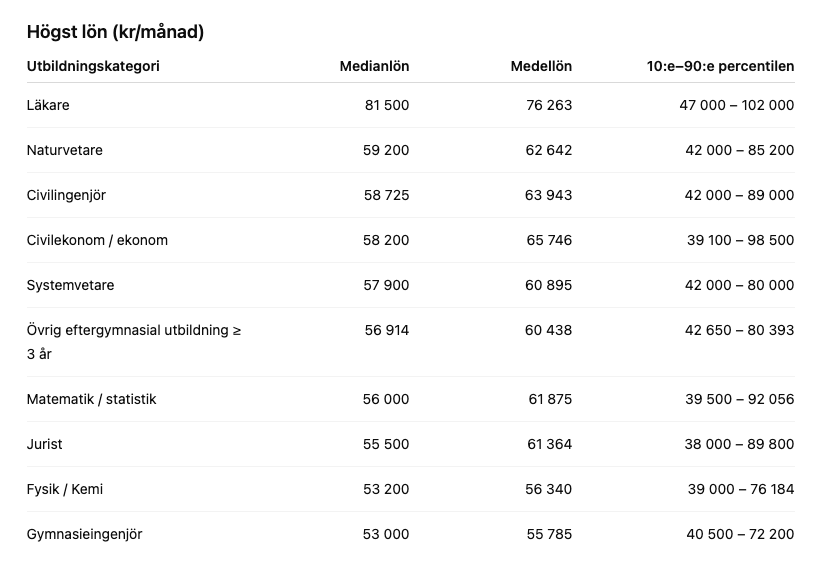
Task: Select Civilekonom mean salary 65 746
Action: (548, 240)
